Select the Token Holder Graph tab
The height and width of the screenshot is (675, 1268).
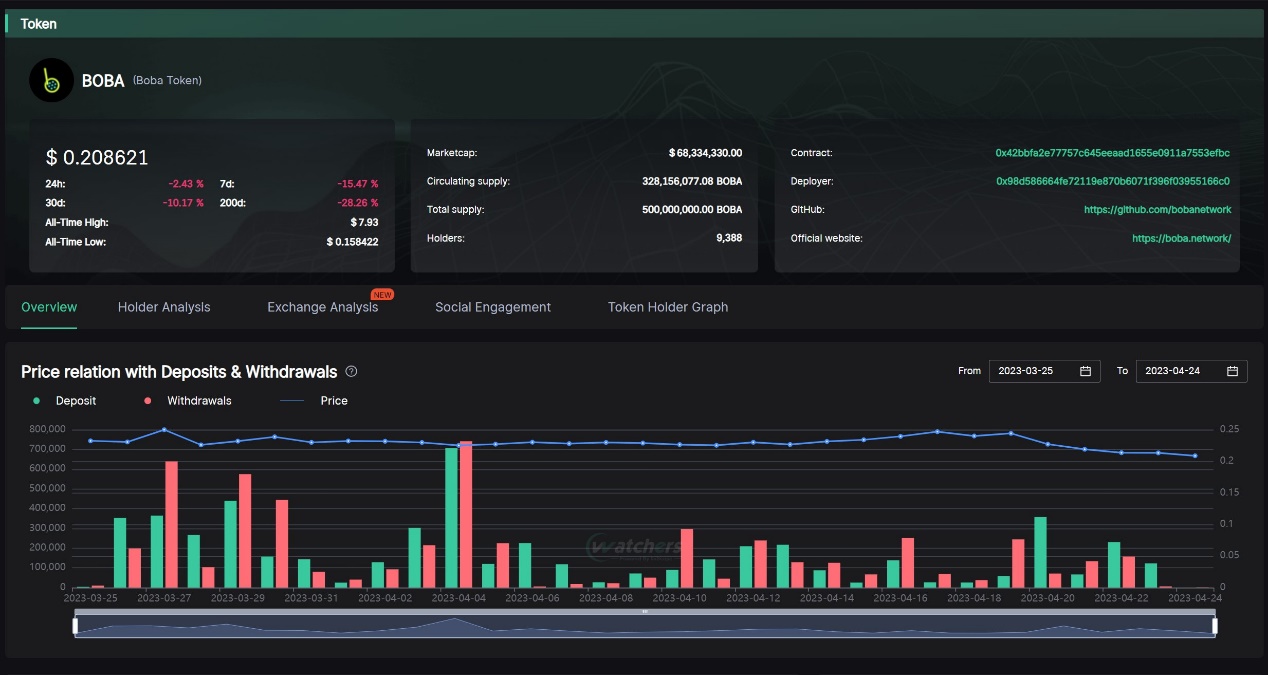[x=668, y=307]
